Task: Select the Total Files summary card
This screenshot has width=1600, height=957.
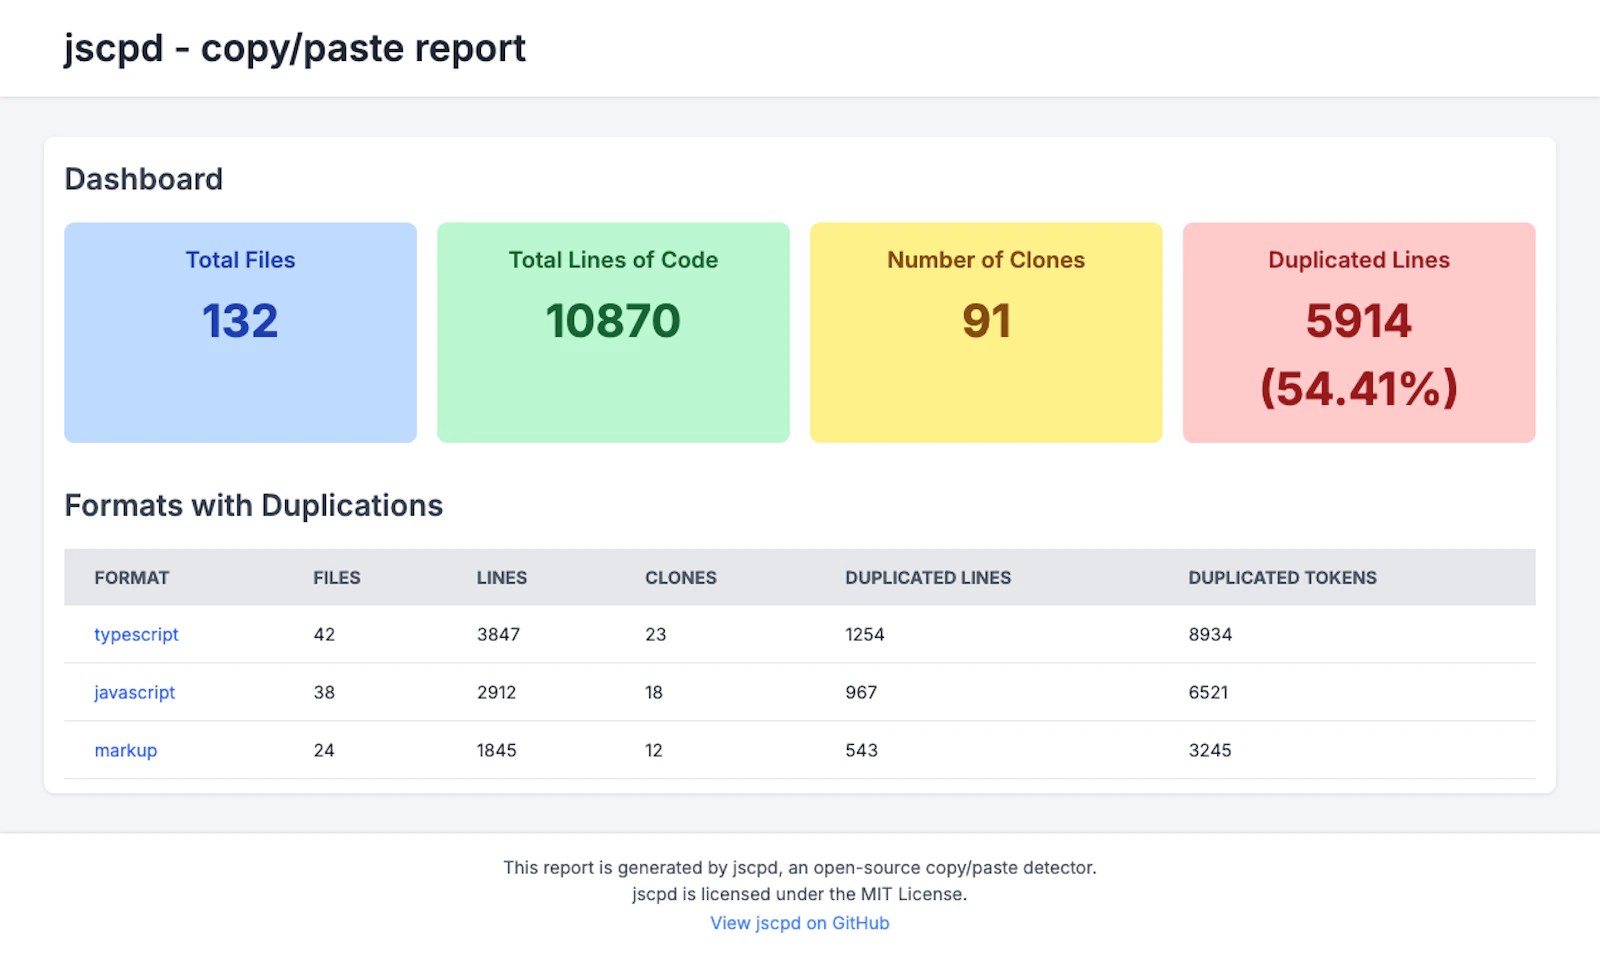Action: [240, 332]
